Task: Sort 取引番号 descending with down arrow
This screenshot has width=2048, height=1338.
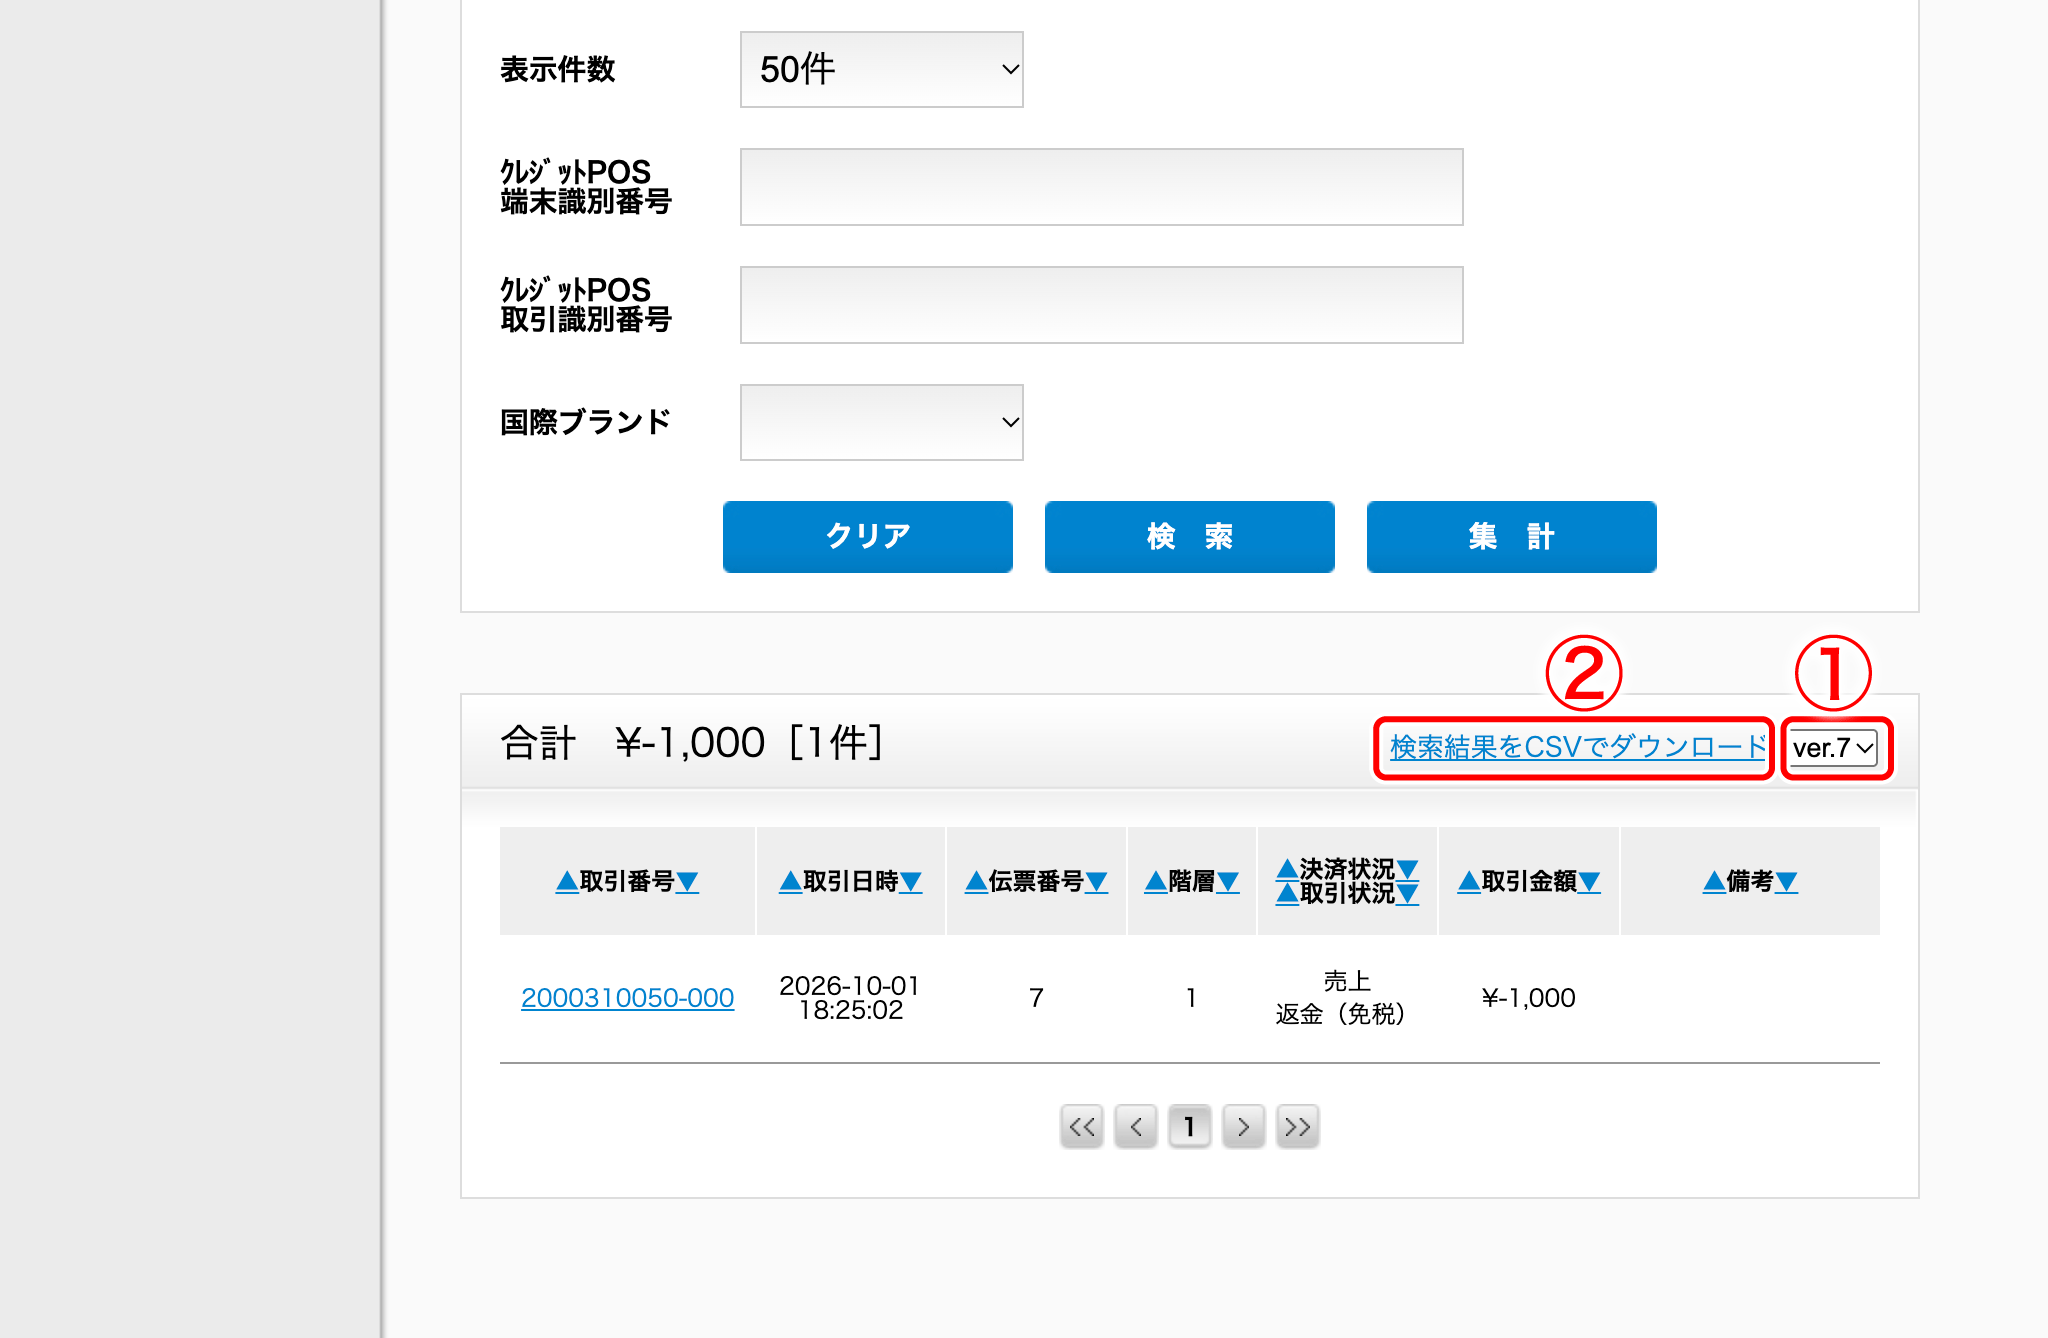Action: pos(687,881)
